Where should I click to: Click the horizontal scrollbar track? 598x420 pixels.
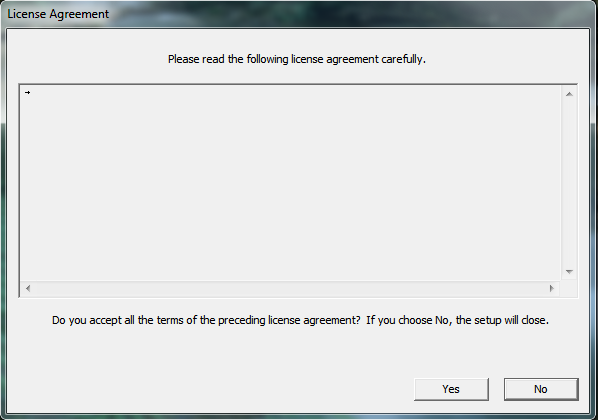[x=290, y=288]
